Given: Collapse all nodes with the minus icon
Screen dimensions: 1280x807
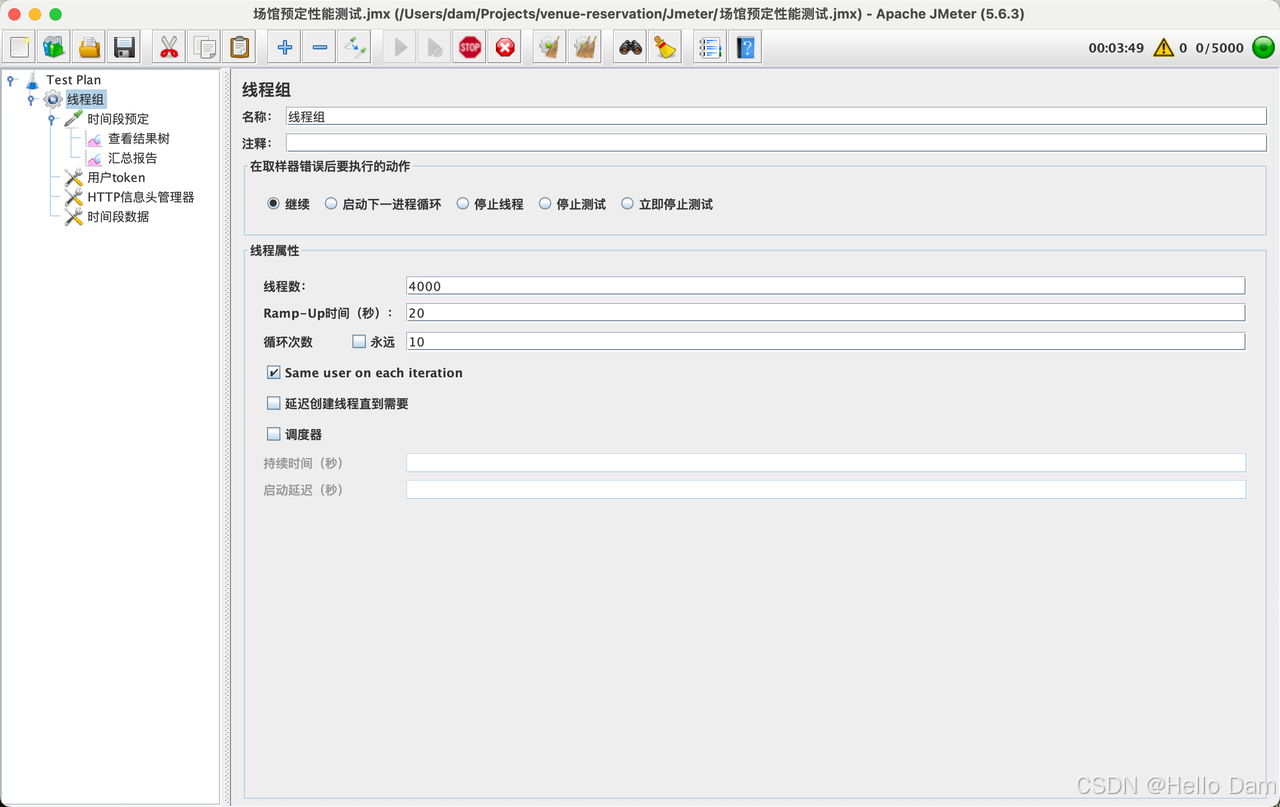Looking at the screenshot, I should pyautogui.click(x=319, y=47).
